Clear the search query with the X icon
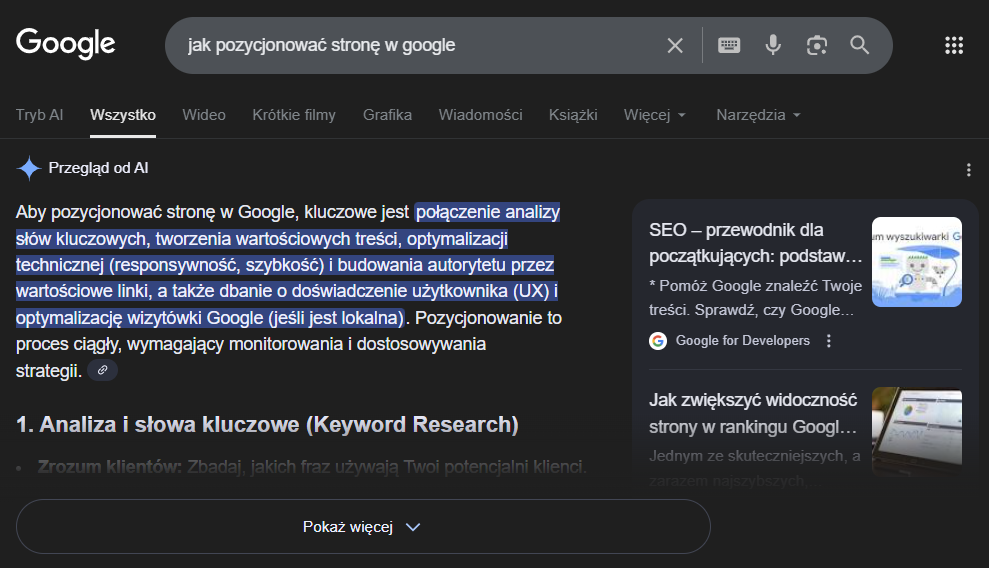Screen dimensions: 989x568 675,45
